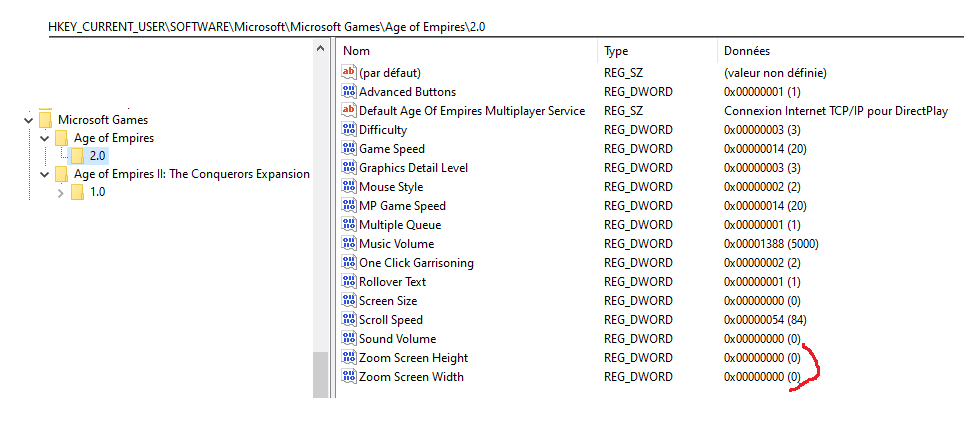Click the Type column header
Screen dimensions: 968x439
(x=616, y=50)
